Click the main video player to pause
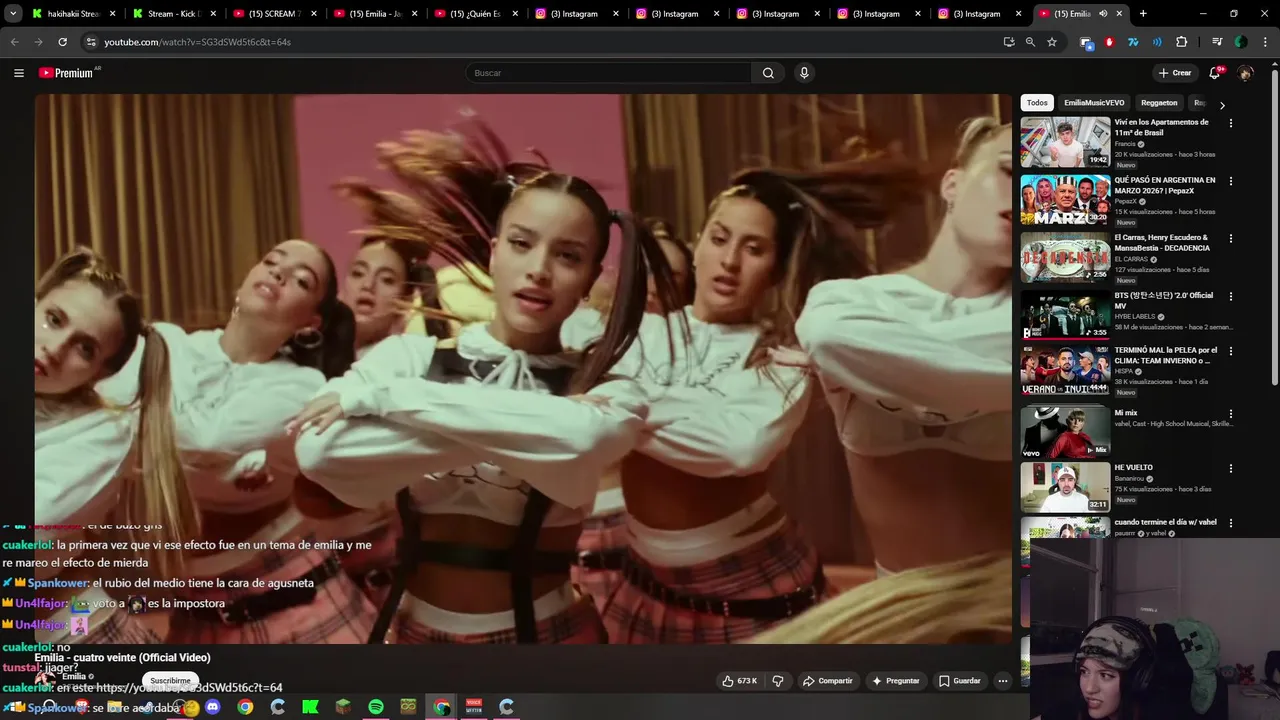This screenshot has height=720, width=1280. pyautogui.click(x=523, y=369)
